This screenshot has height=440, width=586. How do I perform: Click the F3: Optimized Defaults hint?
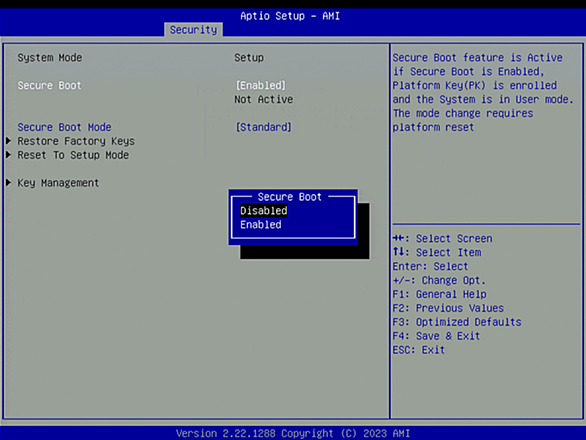click(x=457, y=322)
